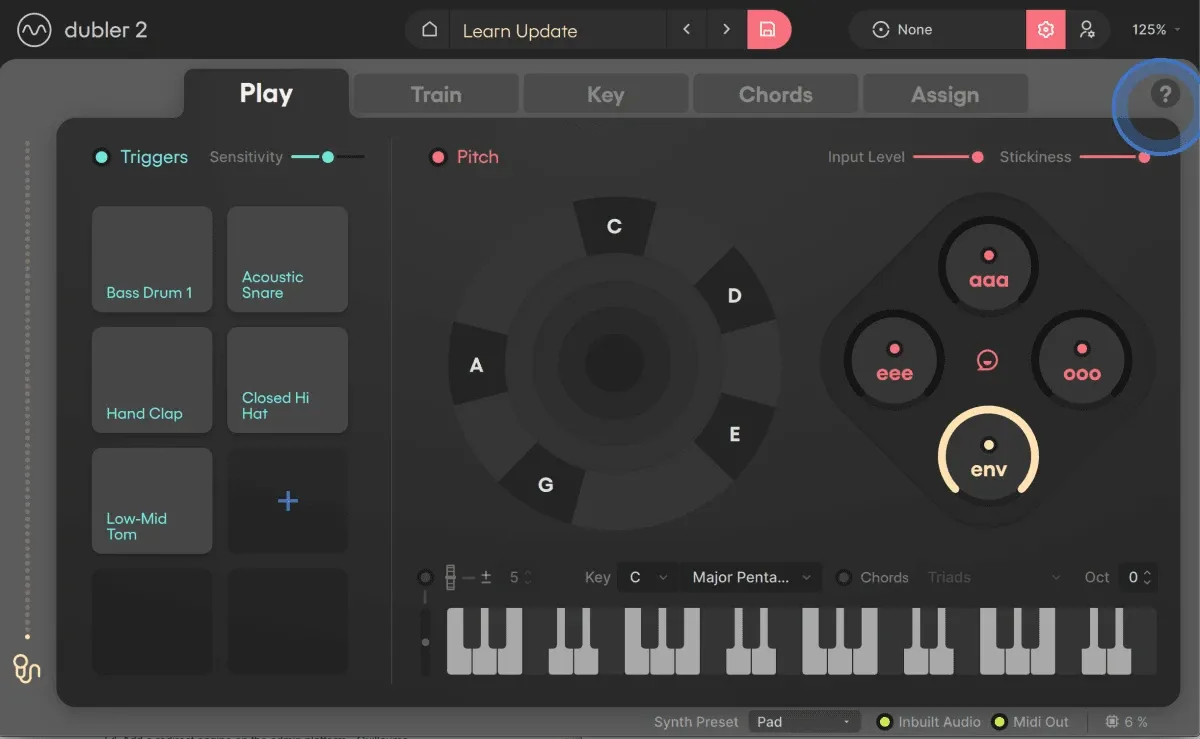This screenshot has width=1200, height=739.
Task: Click the 6 % CPU readout
Action: pos(1136,722)
